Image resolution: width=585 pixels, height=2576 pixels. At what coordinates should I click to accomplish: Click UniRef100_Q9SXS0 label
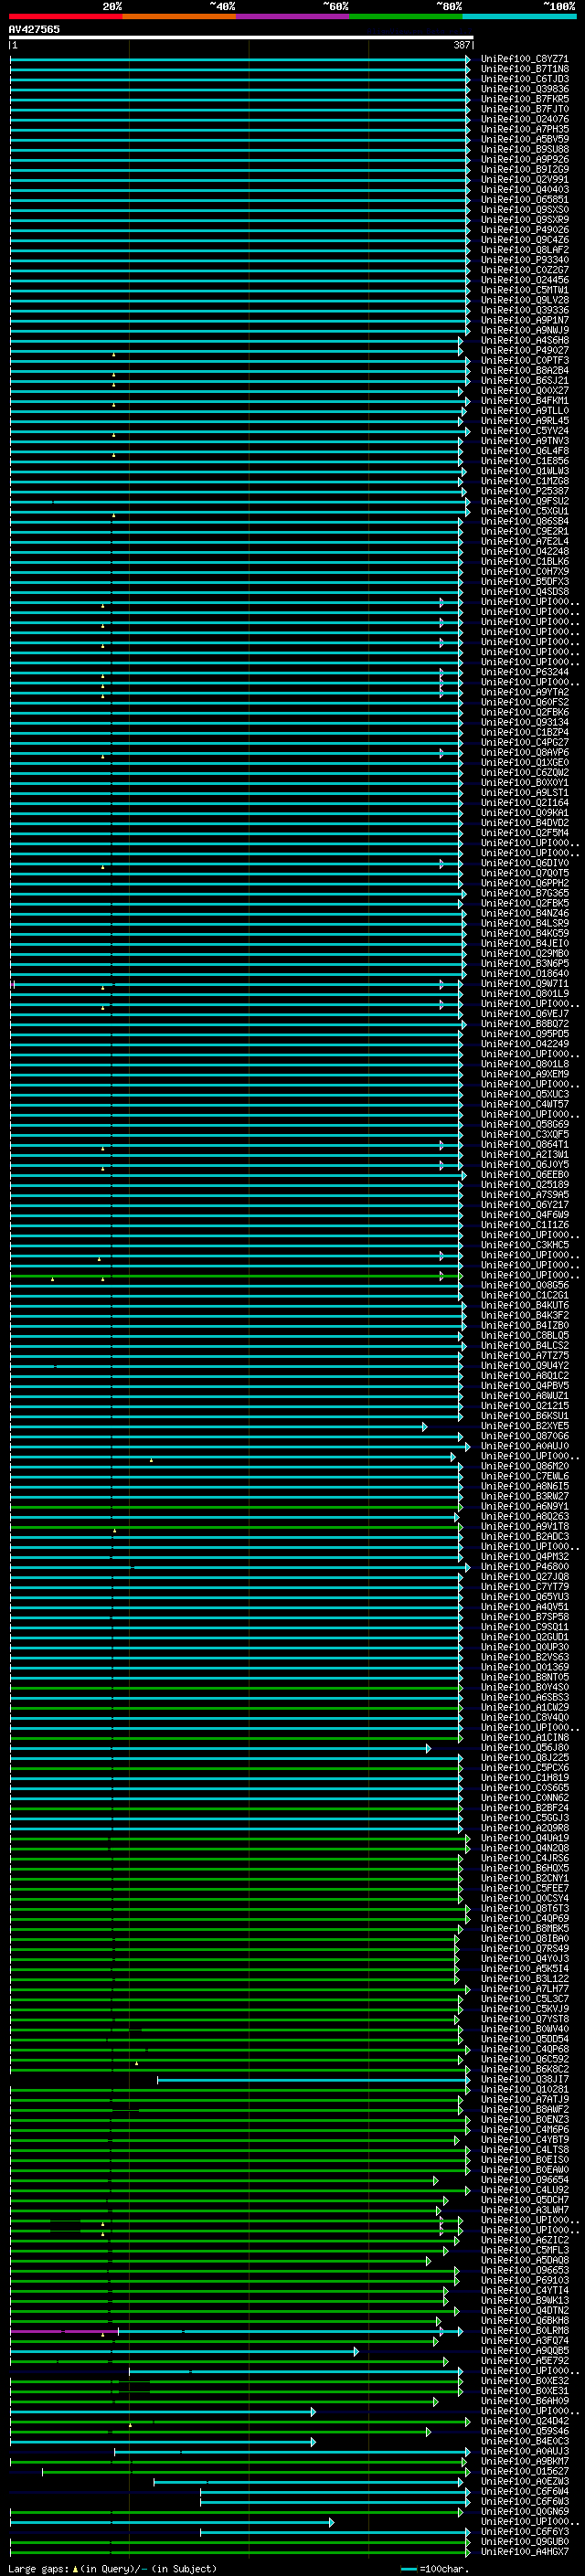[525, 210]
